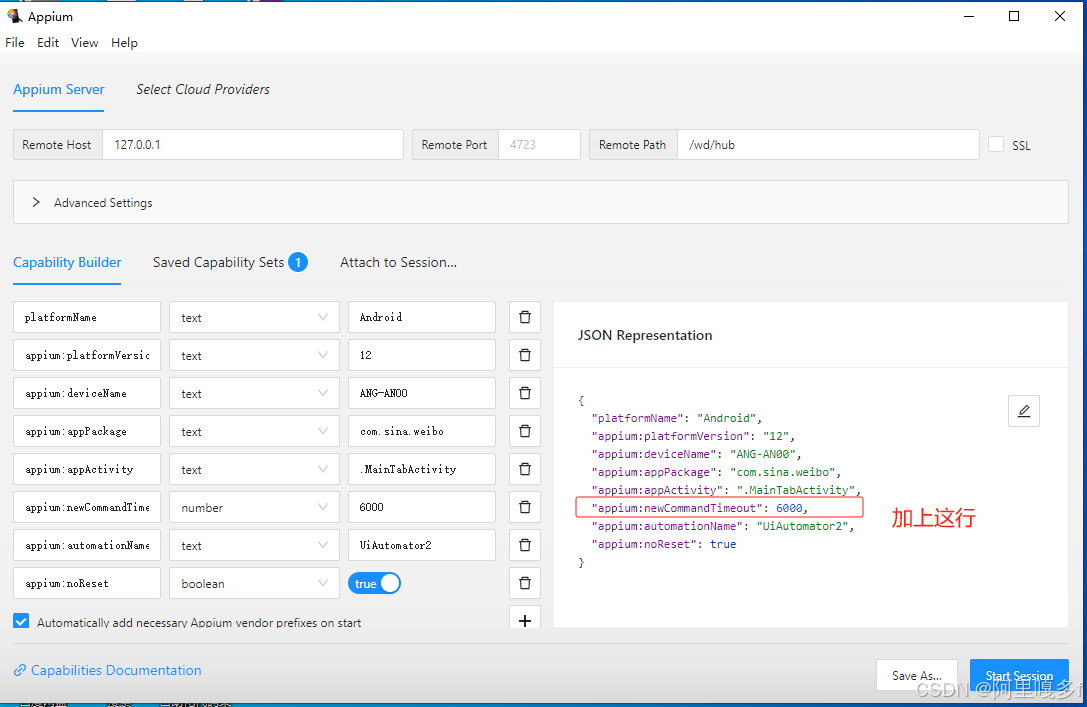
Task: Open the File menu
Action: pos(15,42)
